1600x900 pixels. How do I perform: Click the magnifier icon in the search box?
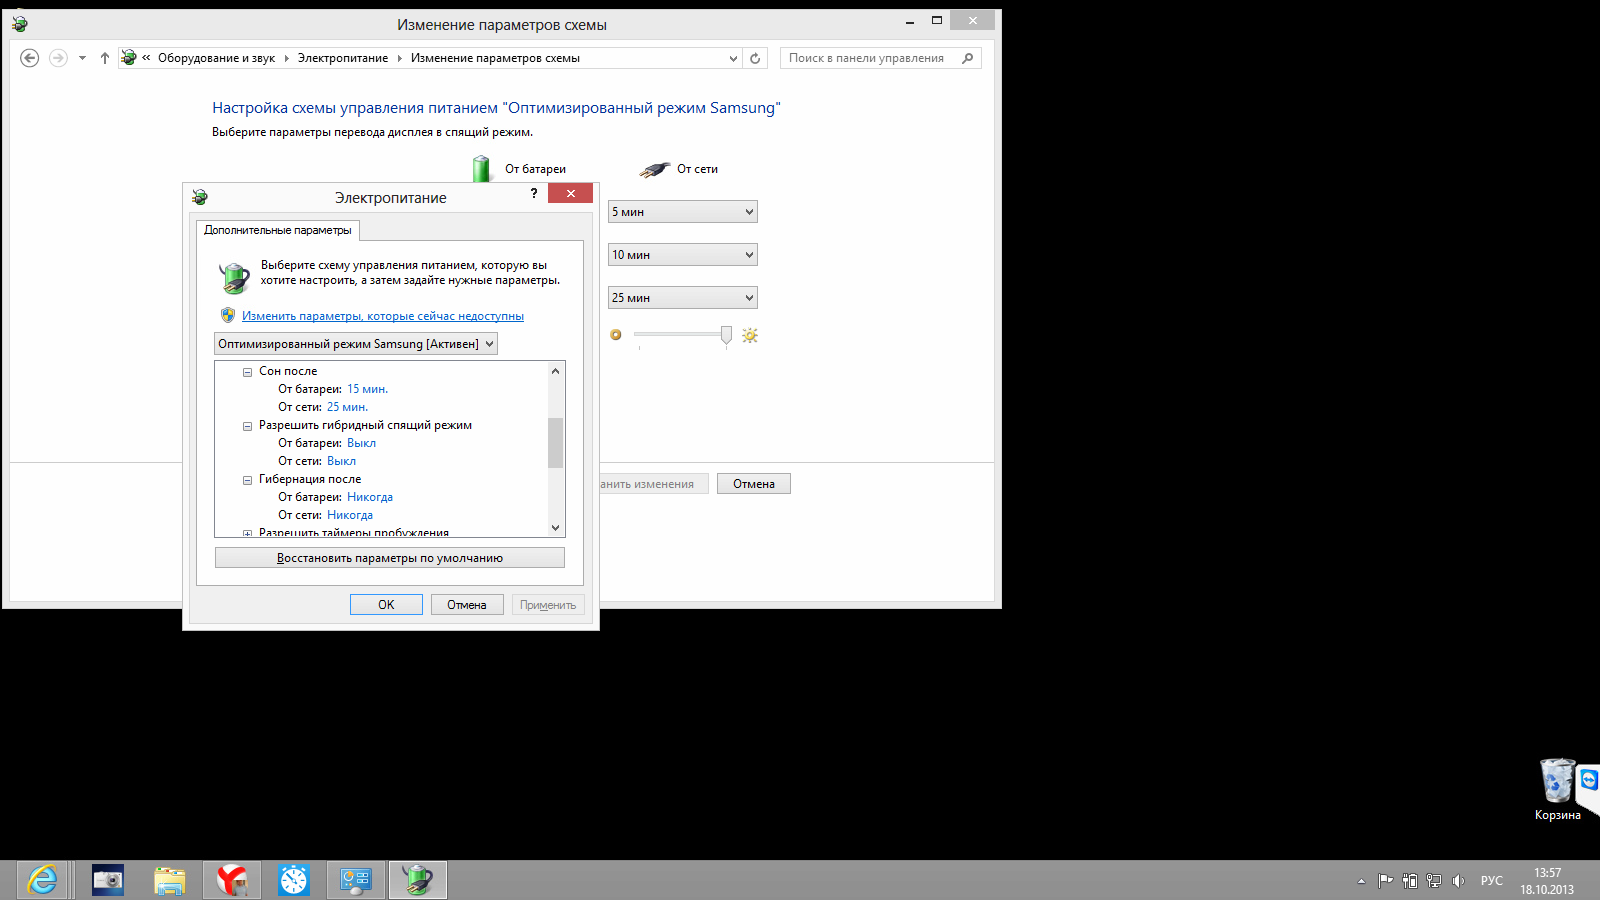click(968, 58)
